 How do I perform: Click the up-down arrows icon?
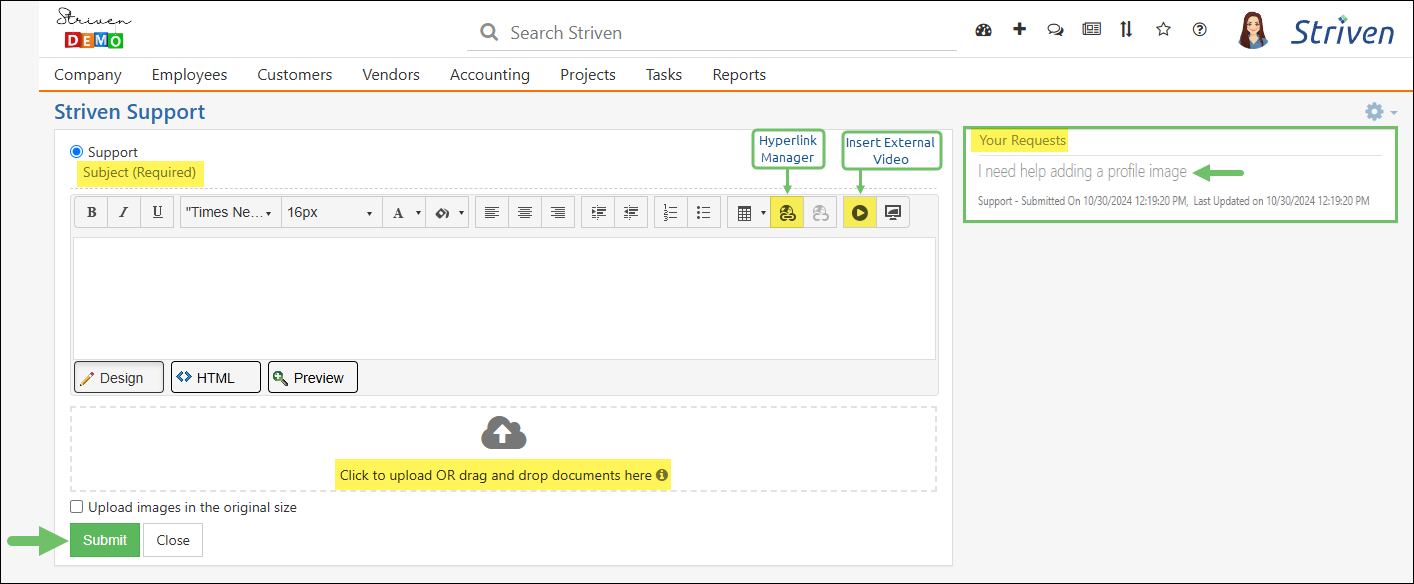[x=1127, y=30]
